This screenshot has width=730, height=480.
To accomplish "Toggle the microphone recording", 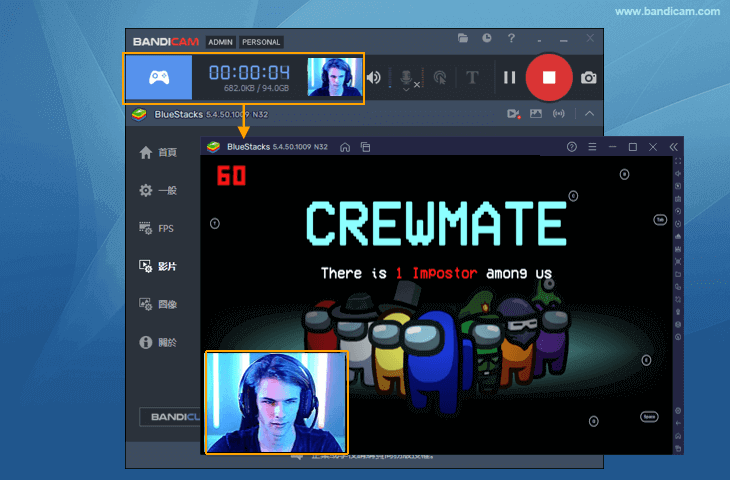I will point(407,78).
